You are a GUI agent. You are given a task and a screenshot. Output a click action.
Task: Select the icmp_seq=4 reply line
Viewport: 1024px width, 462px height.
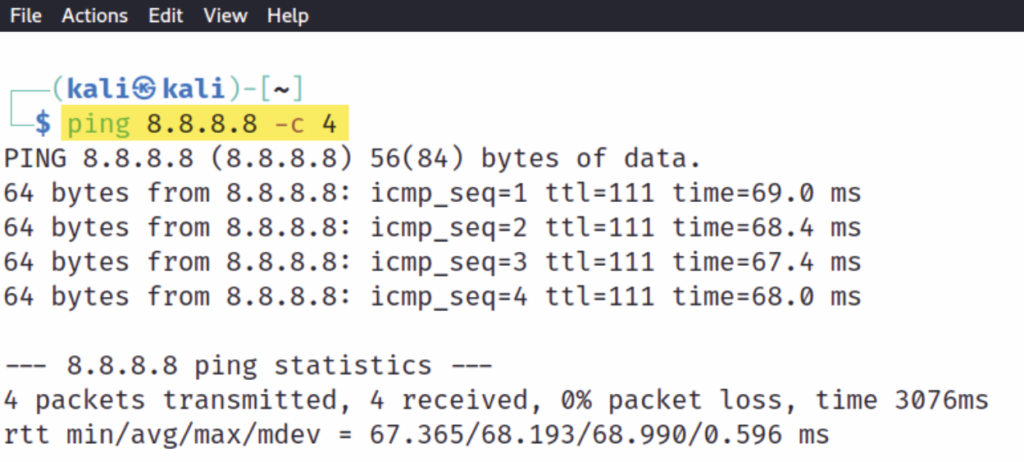(432, 297)
